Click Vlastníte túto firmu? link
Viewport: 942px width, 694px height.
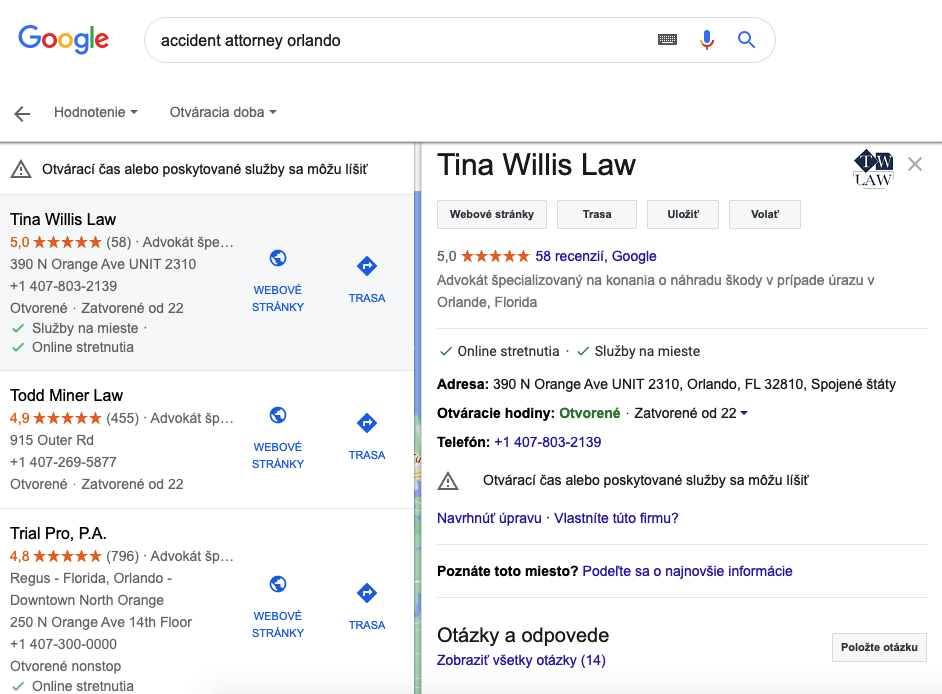(x=616, y=519)
